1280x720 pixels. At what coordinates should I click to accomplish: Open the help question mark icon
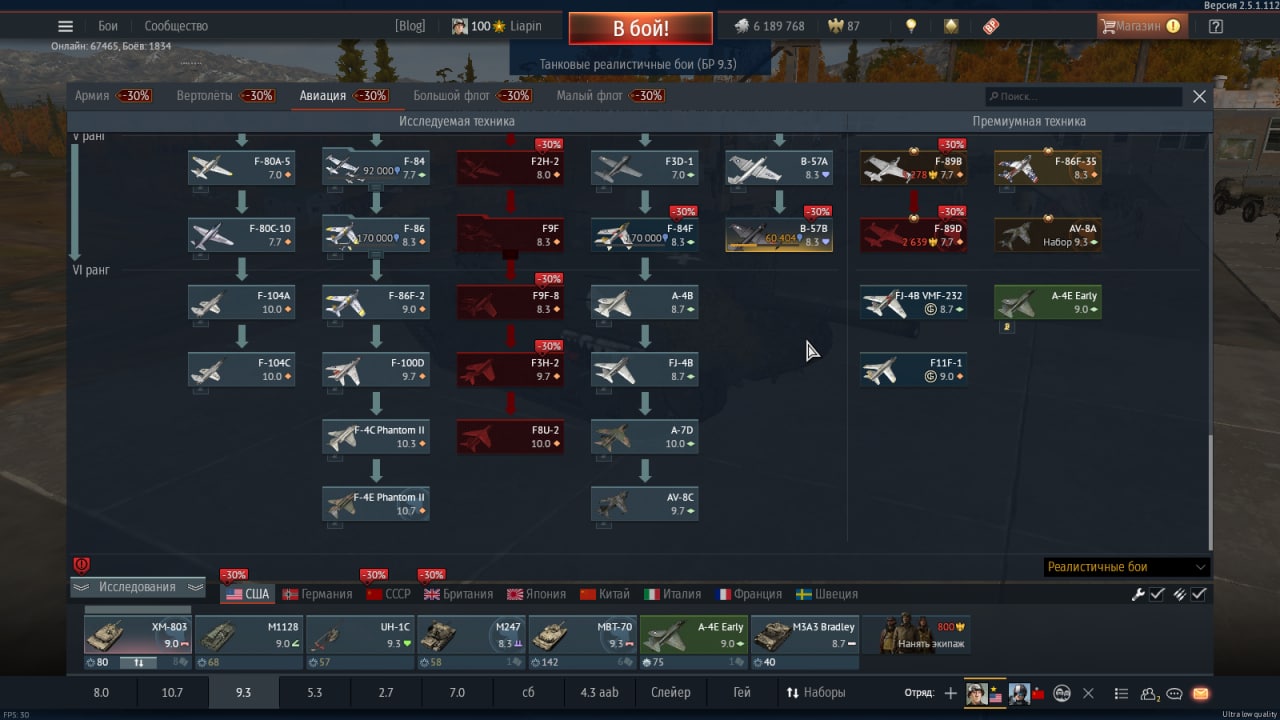(1216, 26)
